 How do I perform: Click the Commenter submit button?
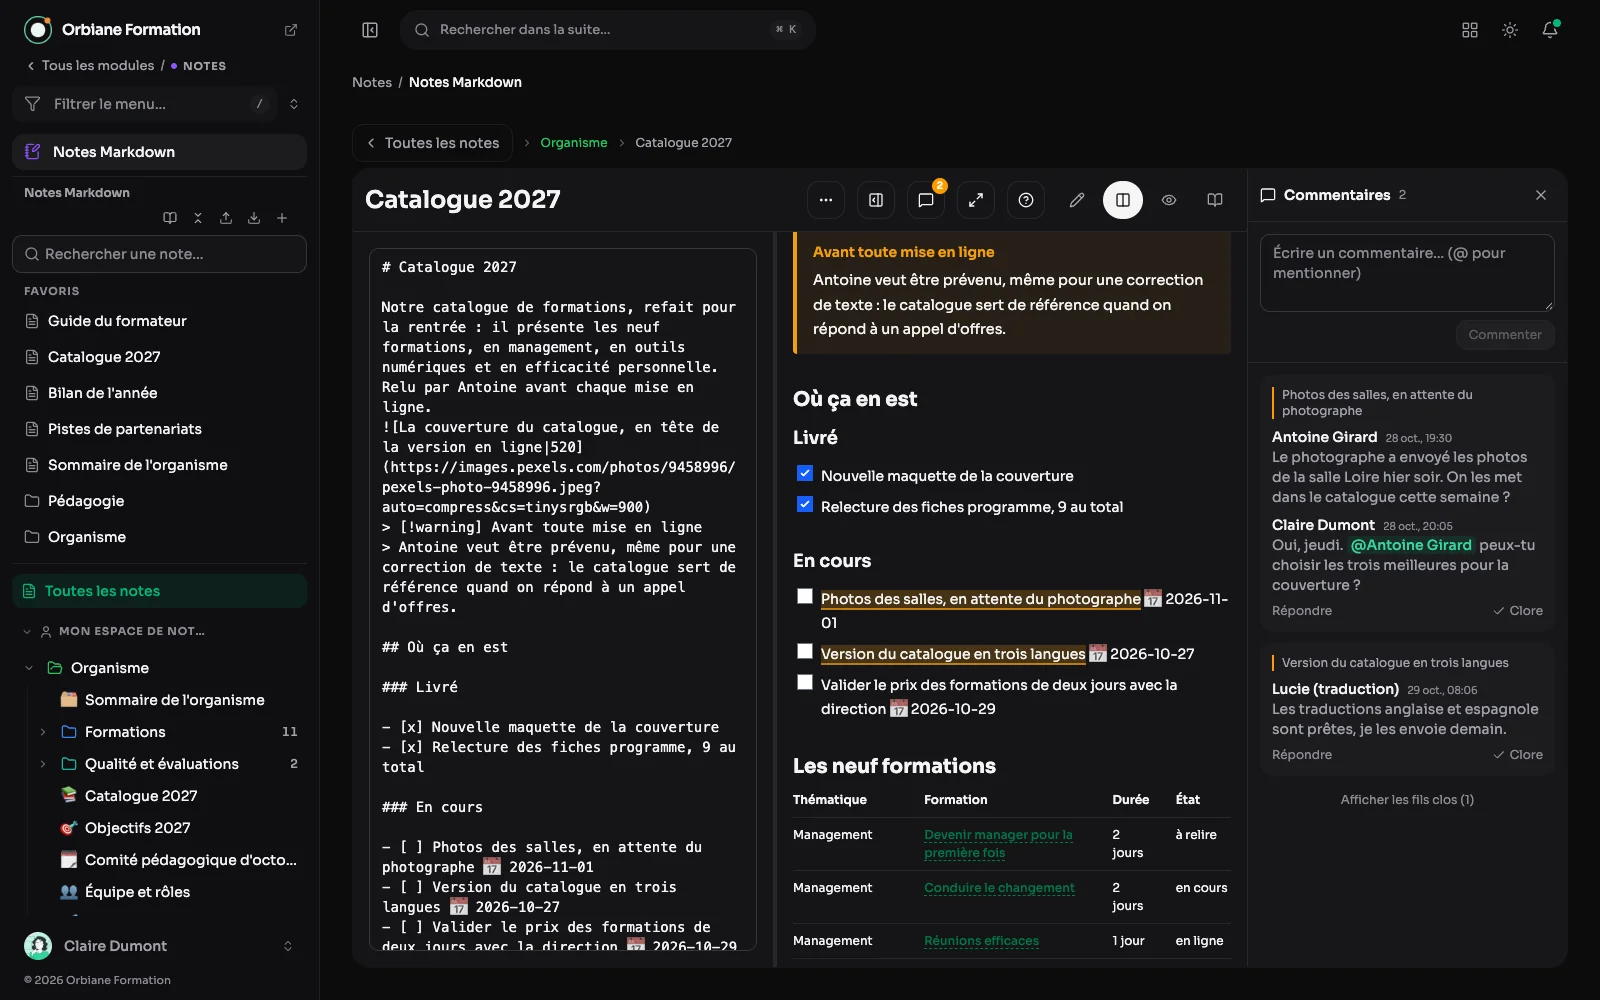click(x=1505, y=335)
